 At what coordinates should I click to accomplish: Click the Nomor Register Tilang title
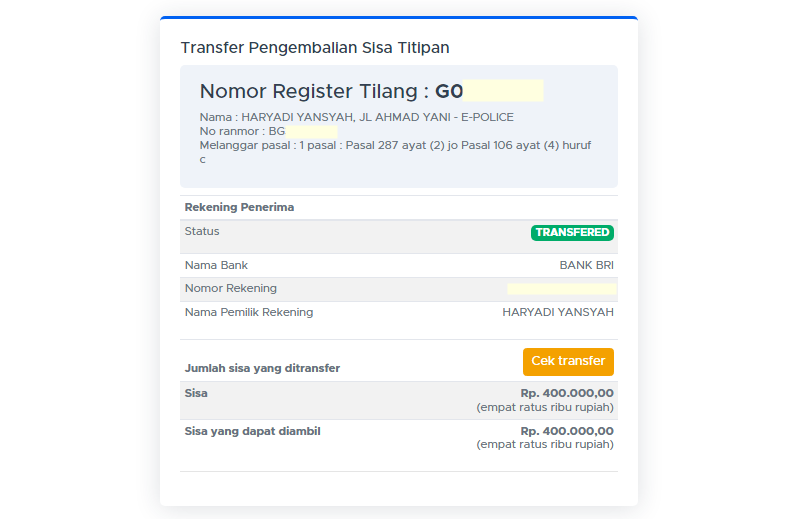(x=314, y=91)
